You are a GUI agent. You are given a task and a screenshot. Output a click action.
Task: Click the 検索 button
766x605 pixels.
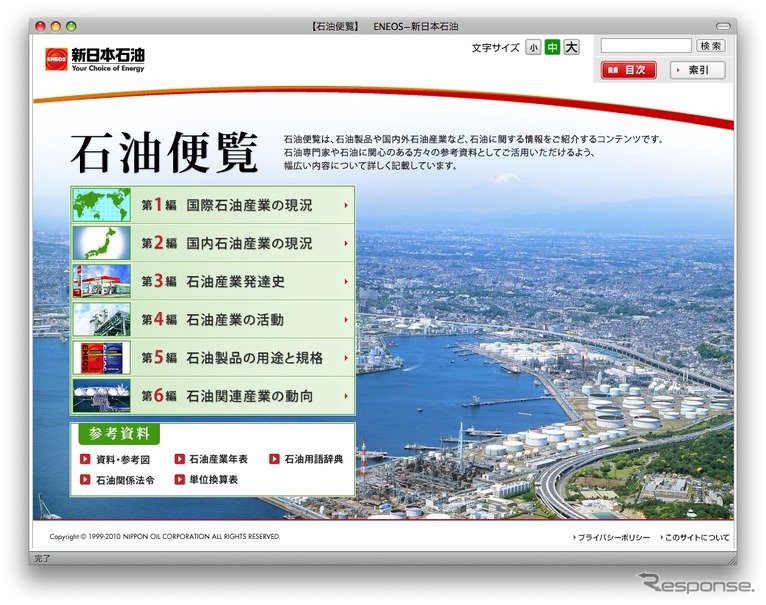tap(710, 46)
